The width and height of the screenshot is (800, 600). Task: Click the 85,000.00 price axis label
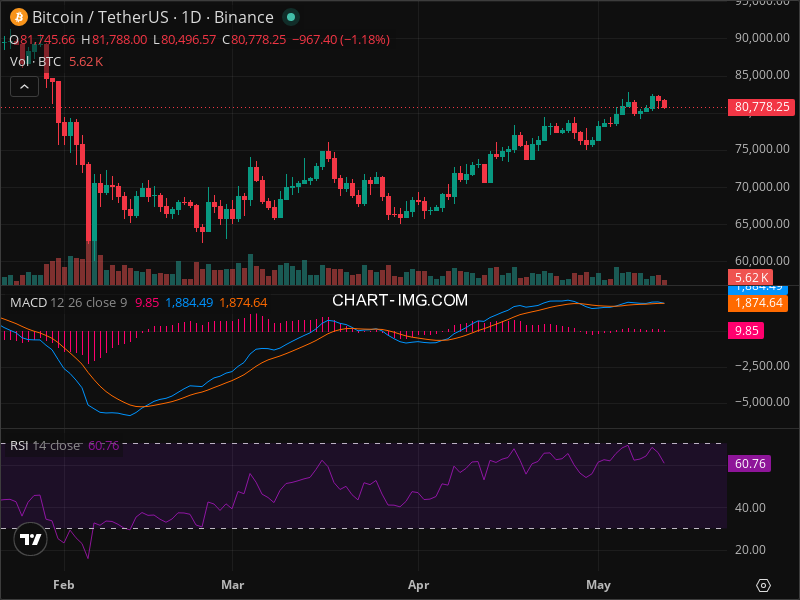pyautogui.click(x=762, y=75)
